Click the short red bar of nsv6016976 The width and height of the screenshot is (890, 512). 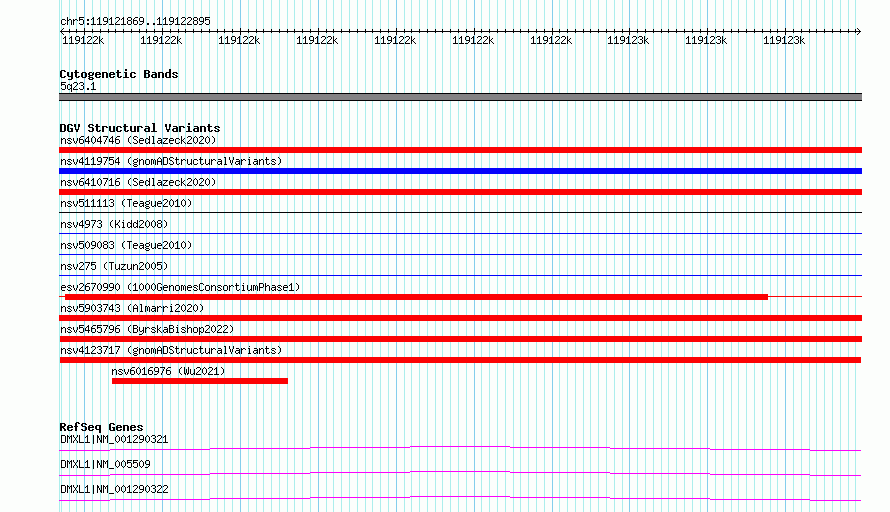tap(200, 381)
